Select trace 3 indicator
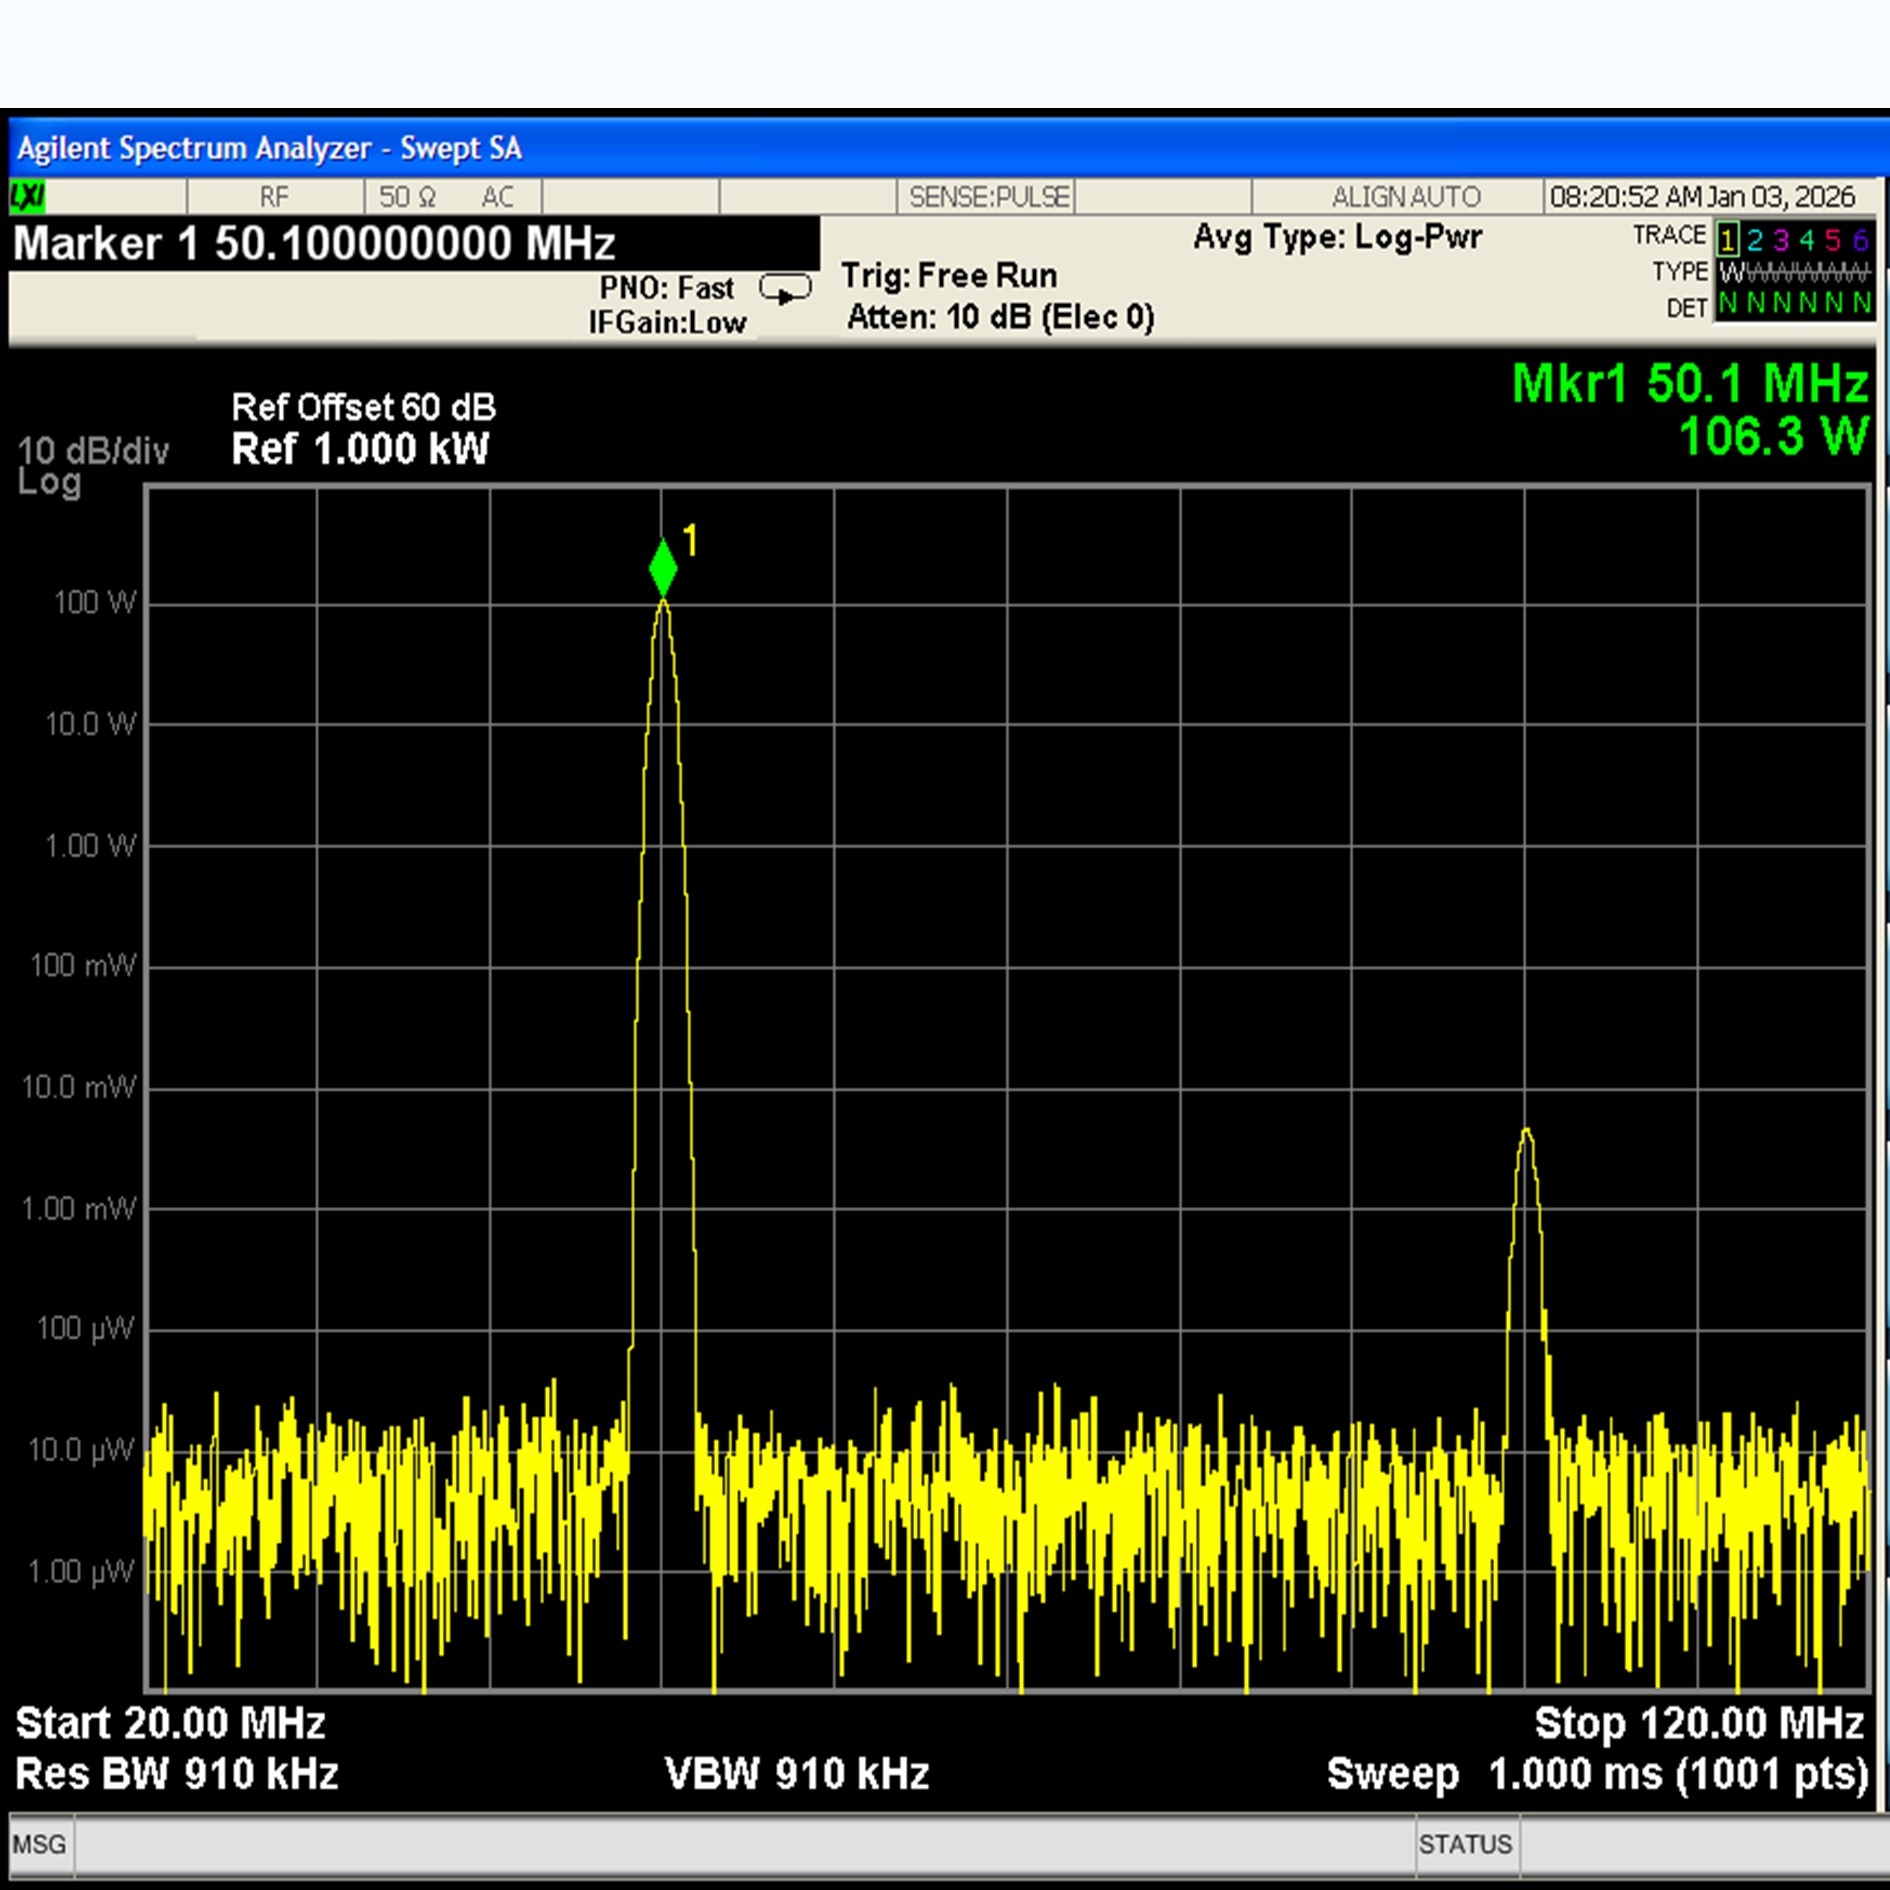The image size is (1890, 1890). 1780,240
